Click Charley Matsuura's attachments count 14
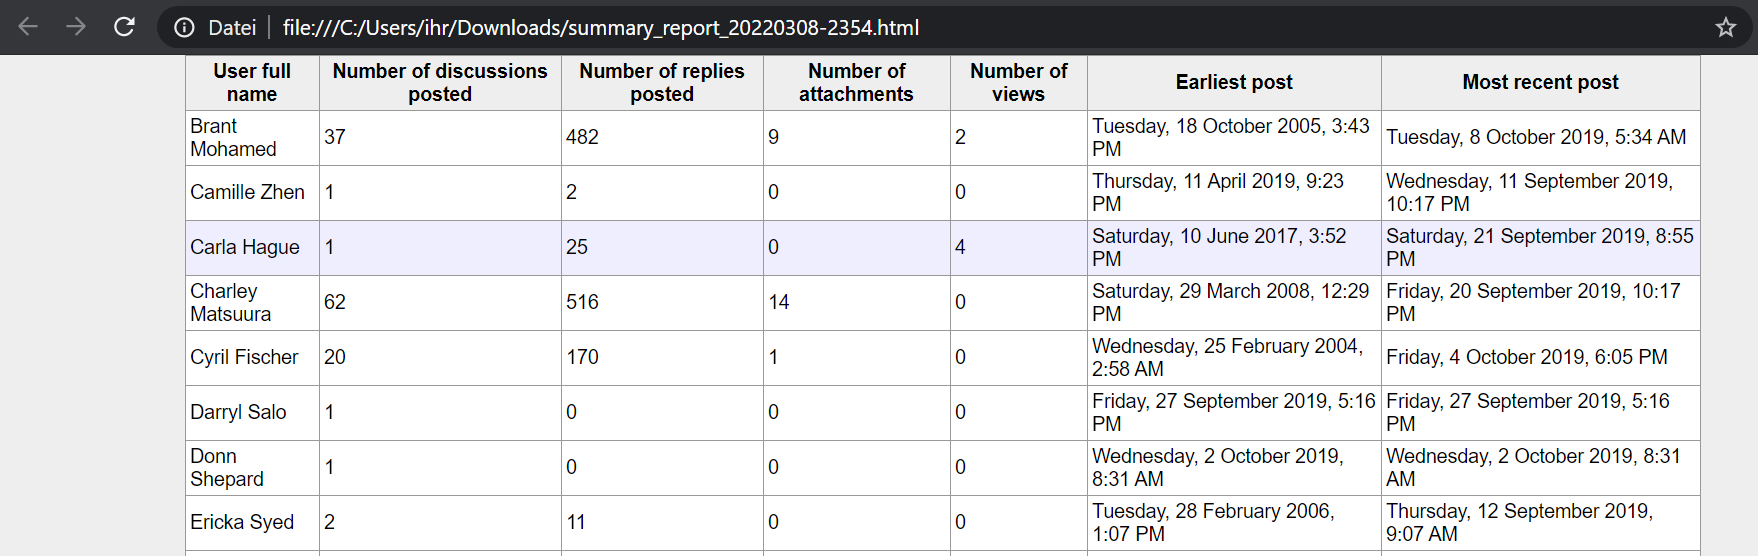Viewport: 1758px width, 556px height. pos(779,303)
